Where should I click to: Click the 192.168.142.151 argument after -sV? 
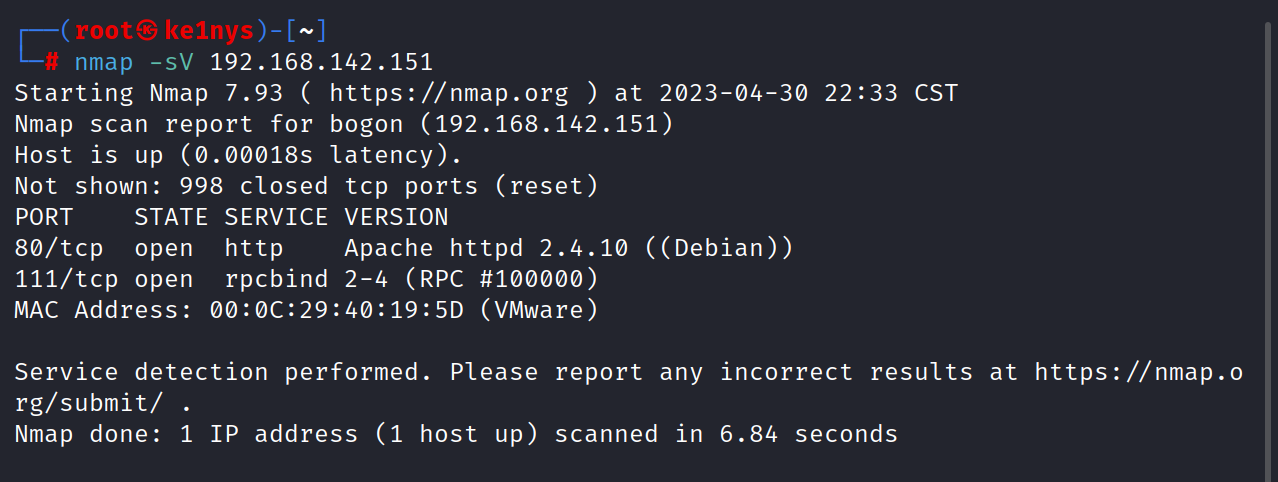(321, 62)
